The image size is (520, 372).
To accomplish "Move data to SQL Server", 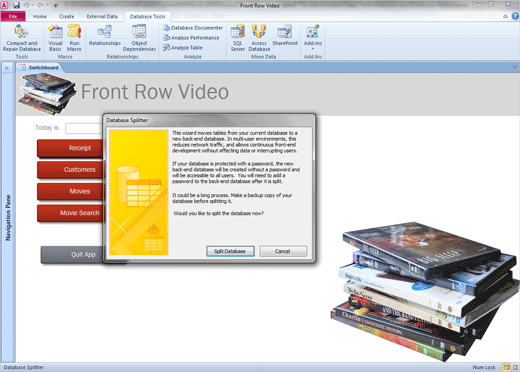I will point(238,38).
